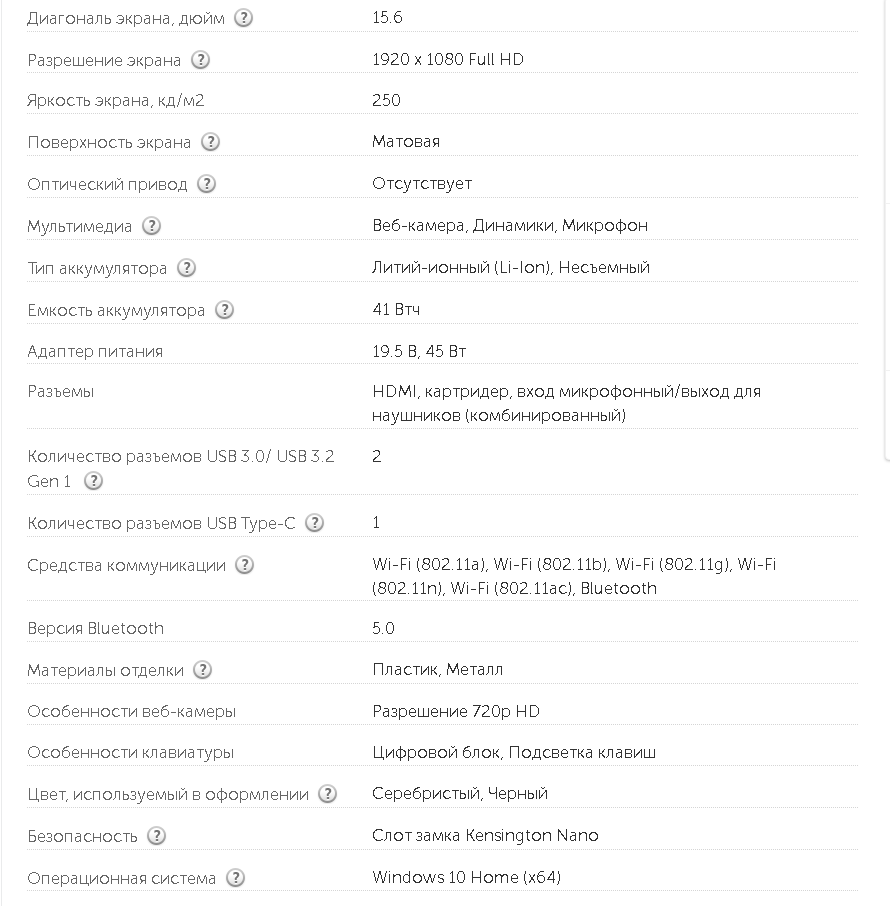
Task: Click the 1920 x 1080 Full HD value
Action: pyautogui.click(x=448, y=60)
